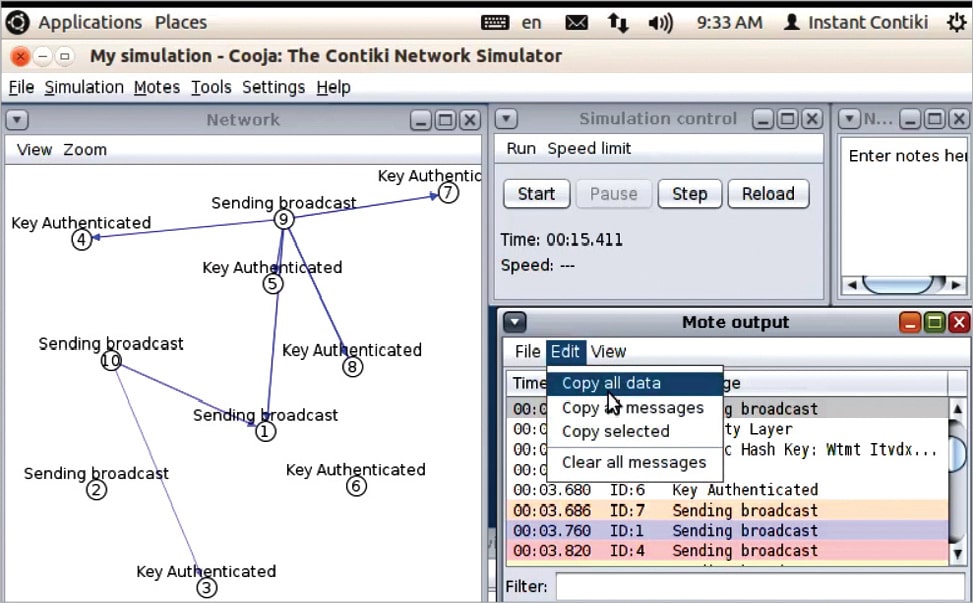This screenshot has width=973, height=603.
Task: Open the Simulation menu
Action: click(x=84, y=87)
